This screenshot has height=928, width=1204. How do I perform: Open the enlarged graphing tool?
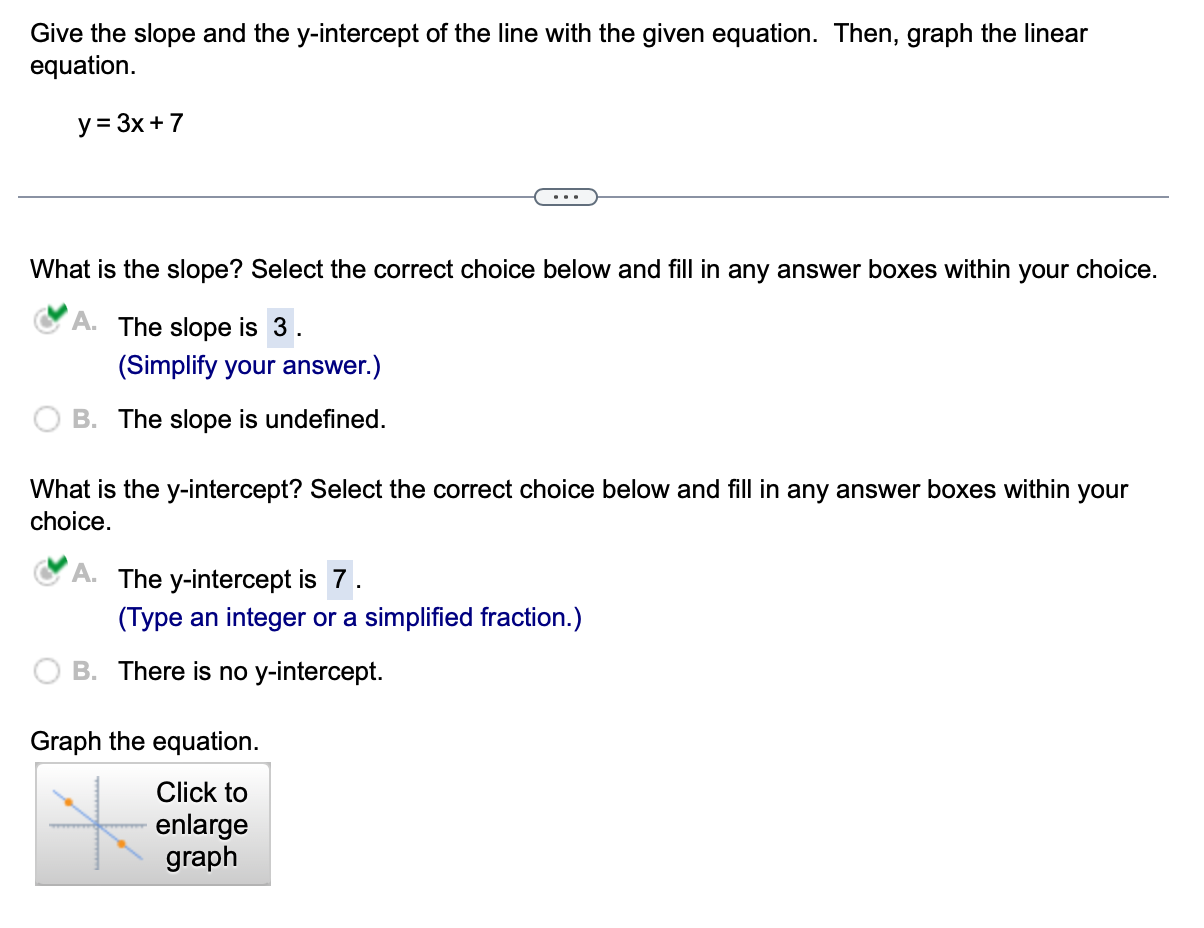click(x=200, y=824)
